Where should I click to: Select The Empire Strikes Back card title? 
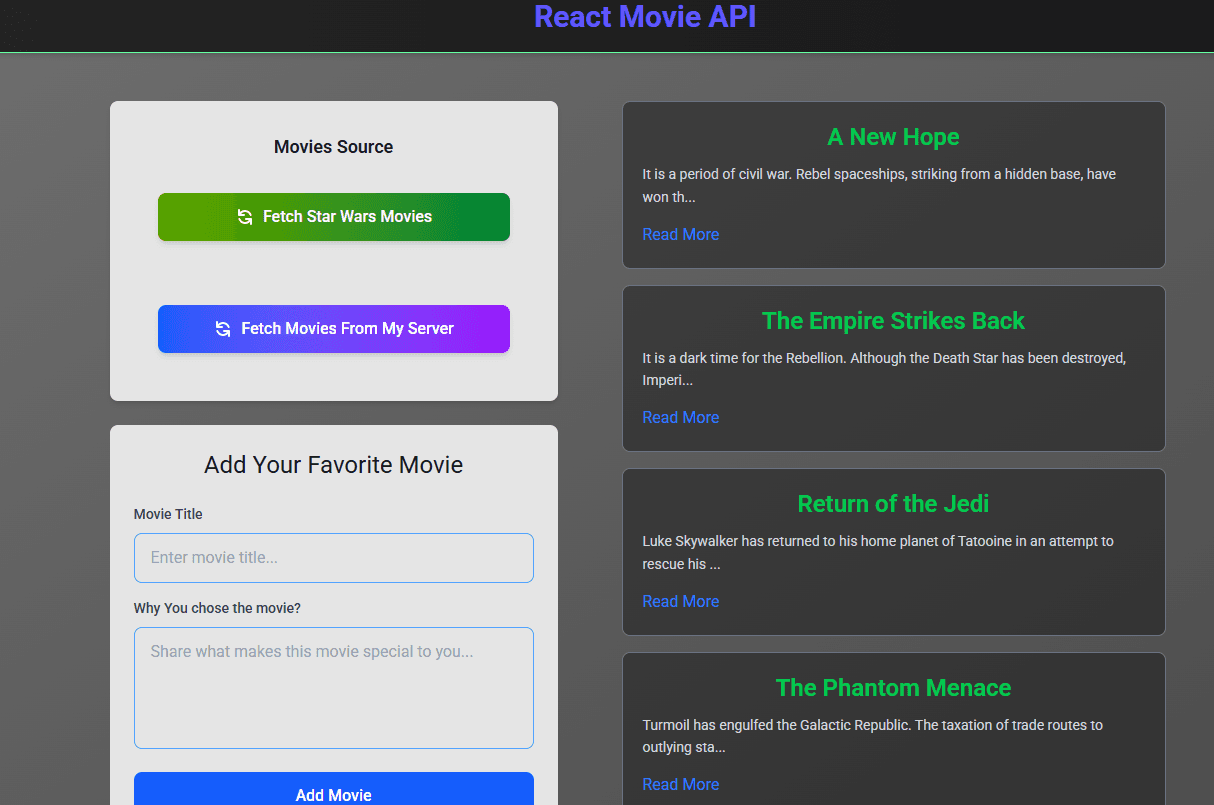[x=893, y=321]
